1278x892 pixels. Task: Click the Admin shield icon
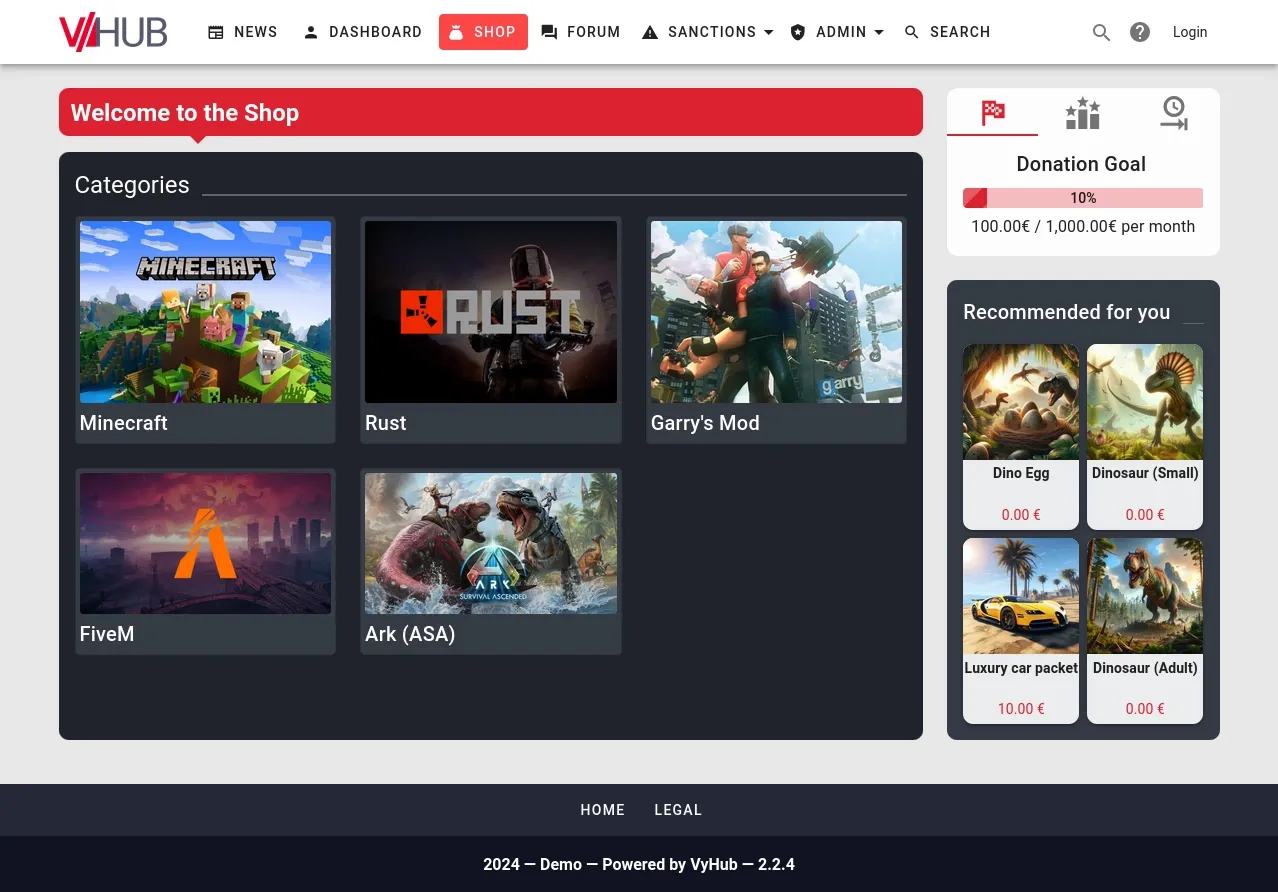798,32
